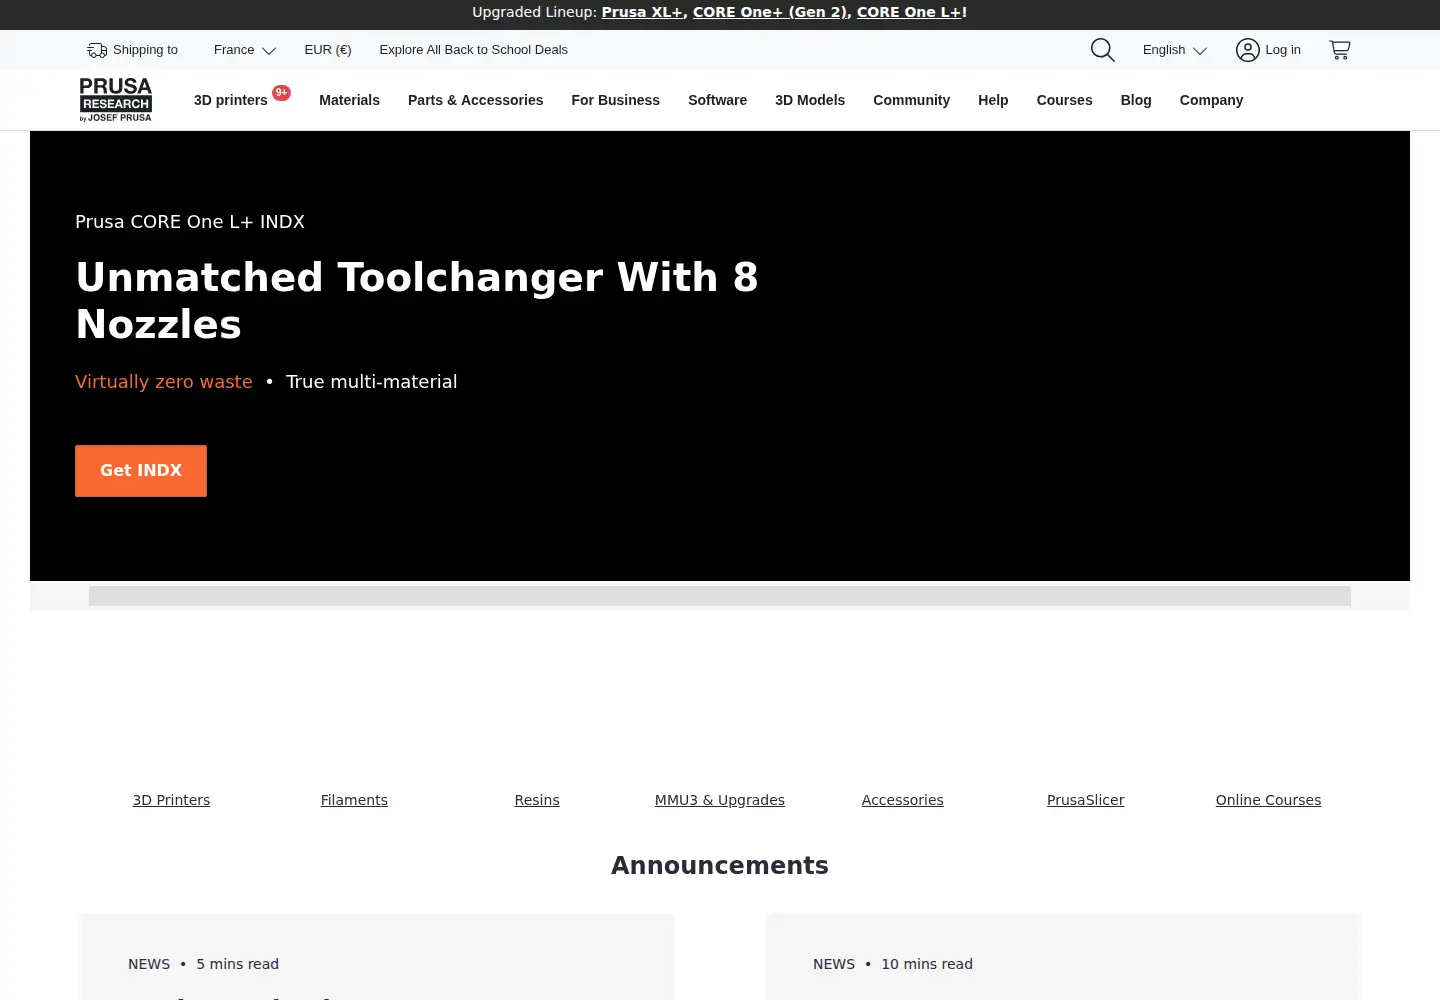1440x1000 pixels.
Task: Open the PrusaSlicer category link
Action: (x=1086, y=800)
